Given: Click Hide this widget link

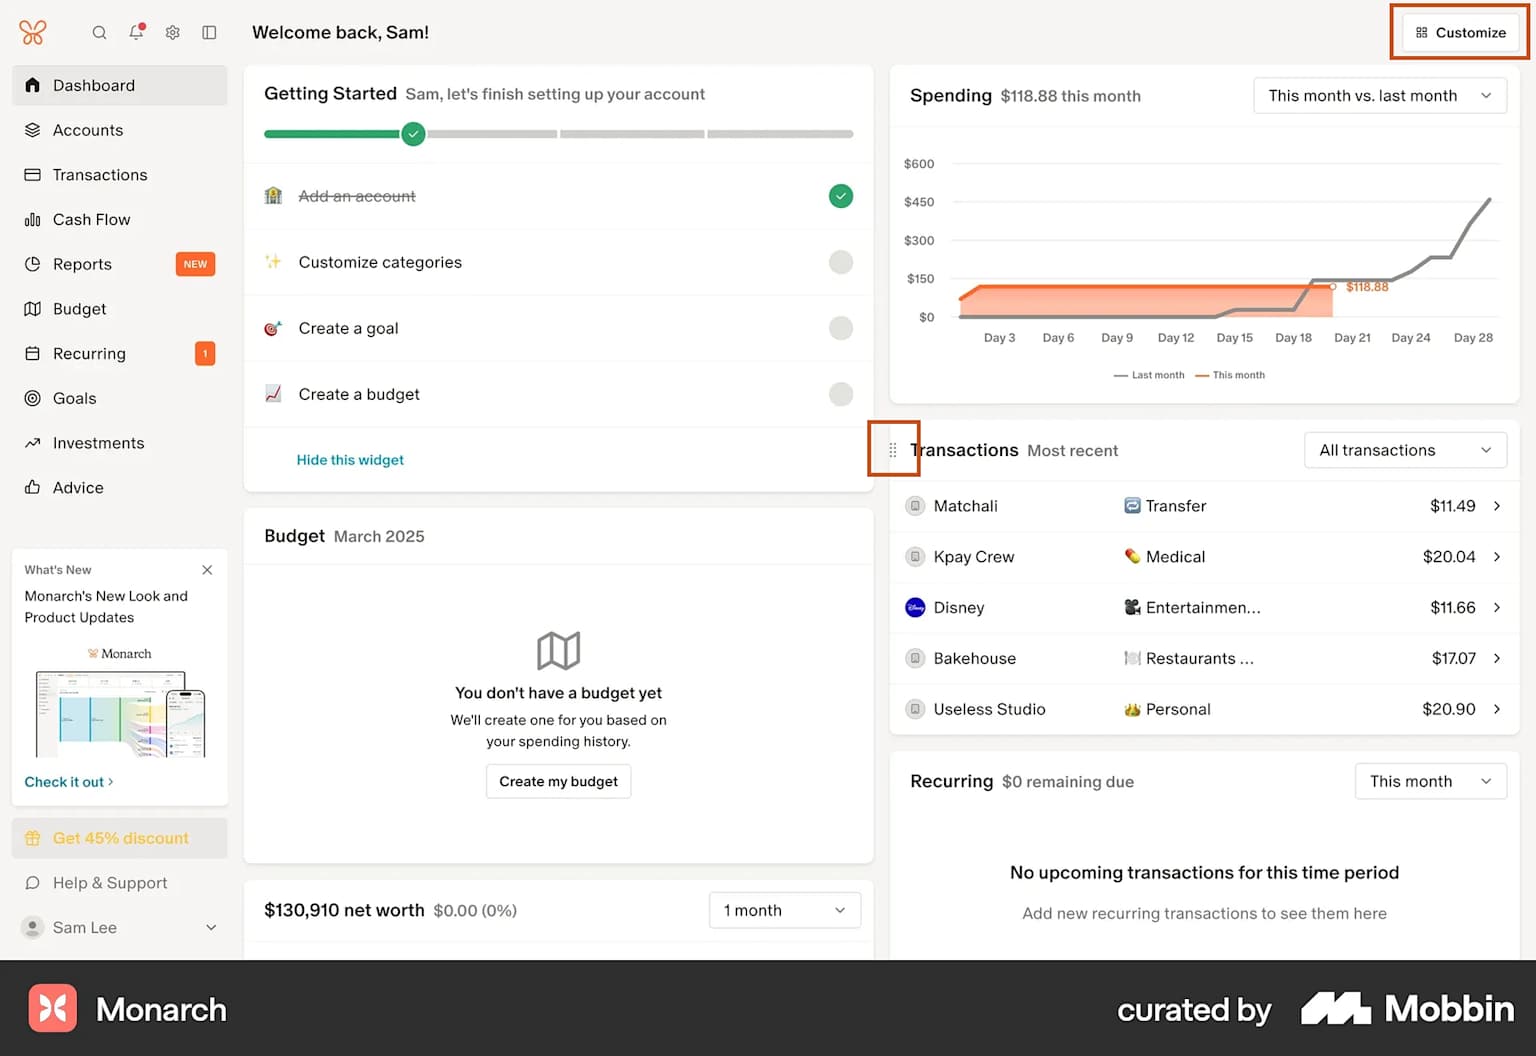Looking at the screenshot, I should coord(350,460).
